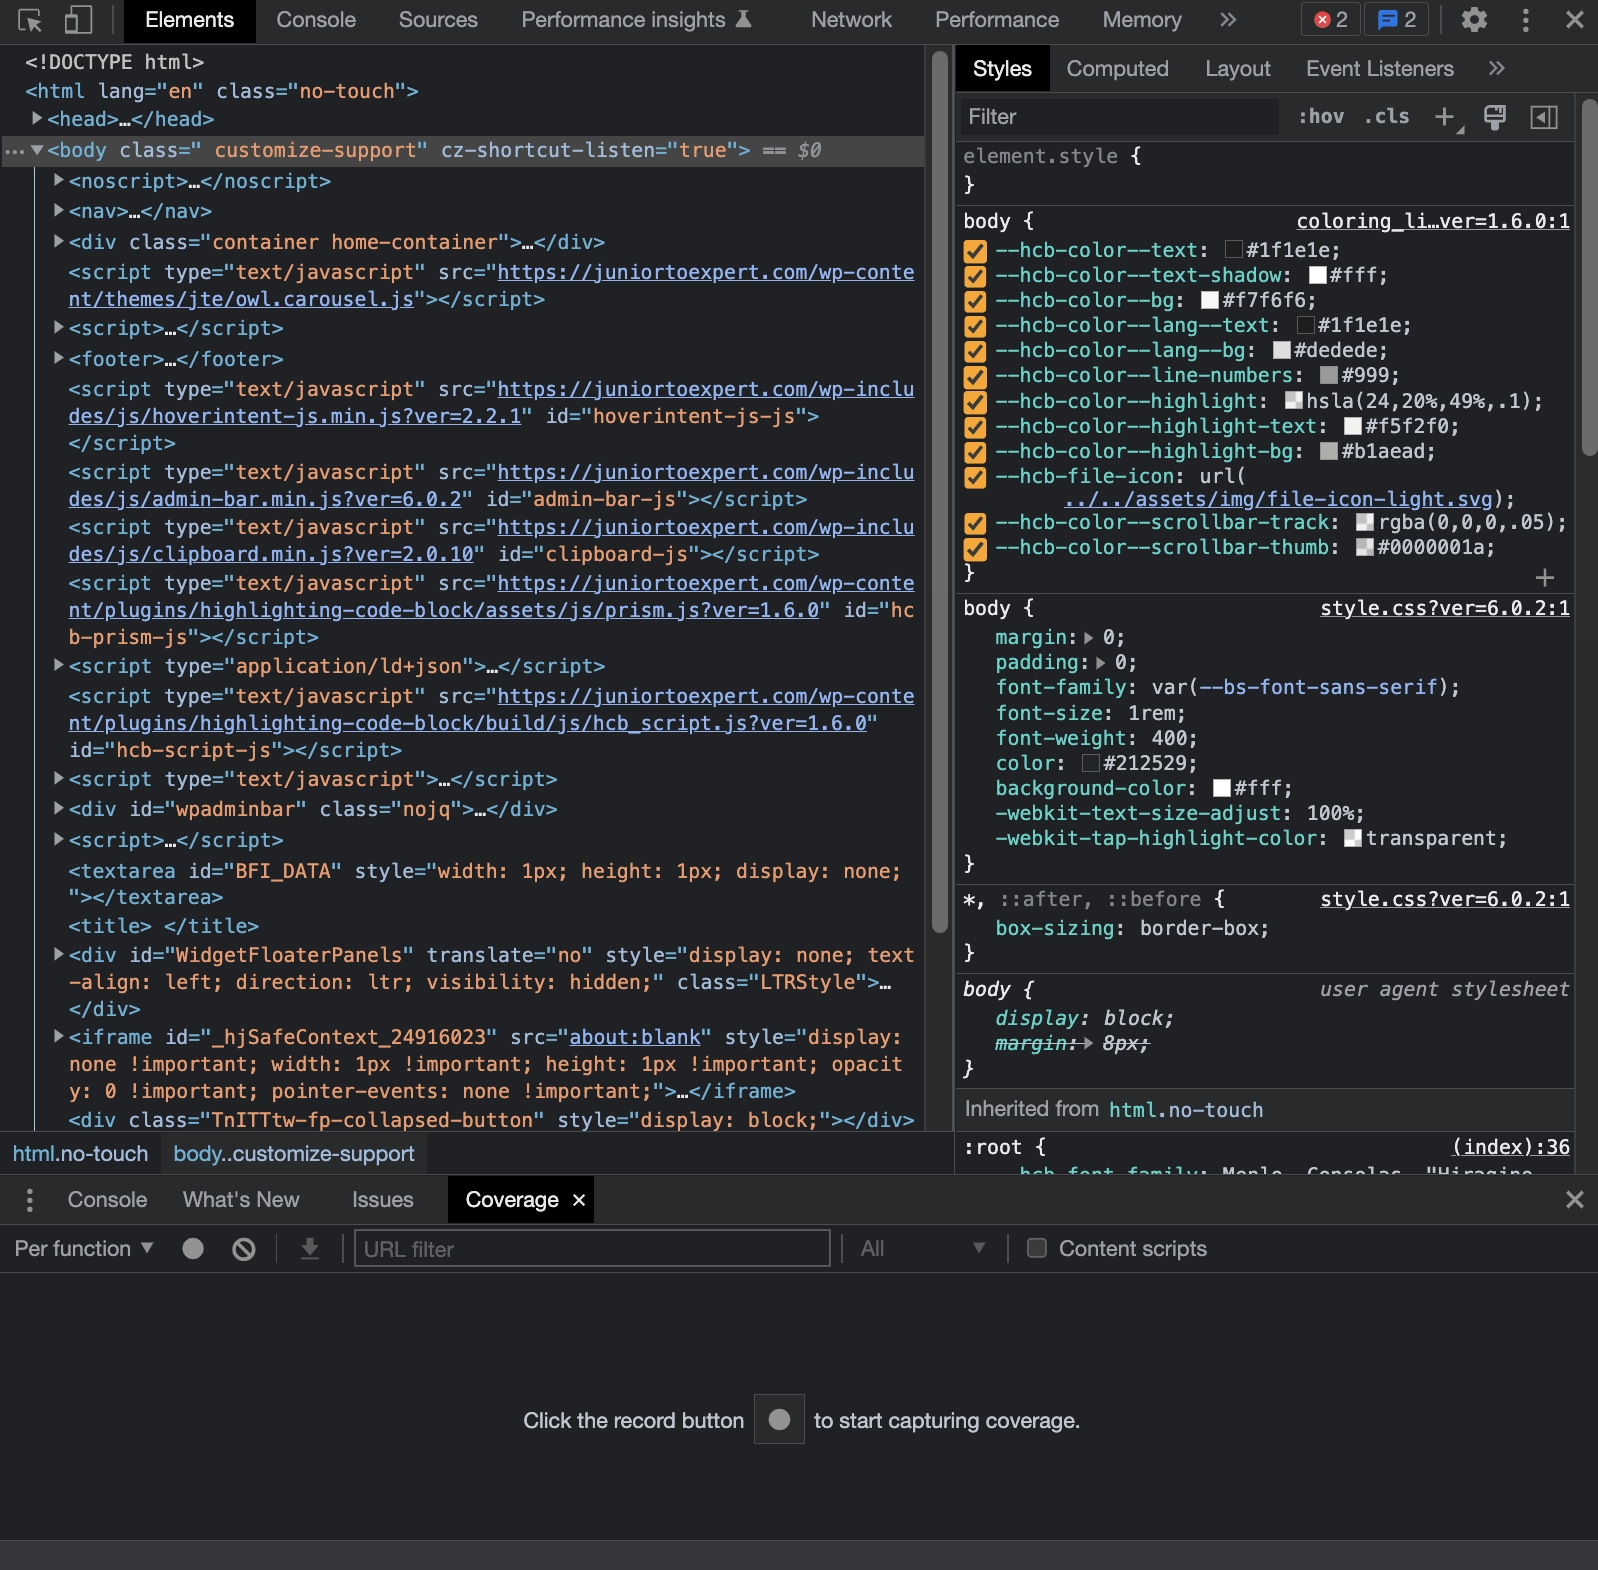Disable the --hcb-color--bg property

[x=975, y=301]
